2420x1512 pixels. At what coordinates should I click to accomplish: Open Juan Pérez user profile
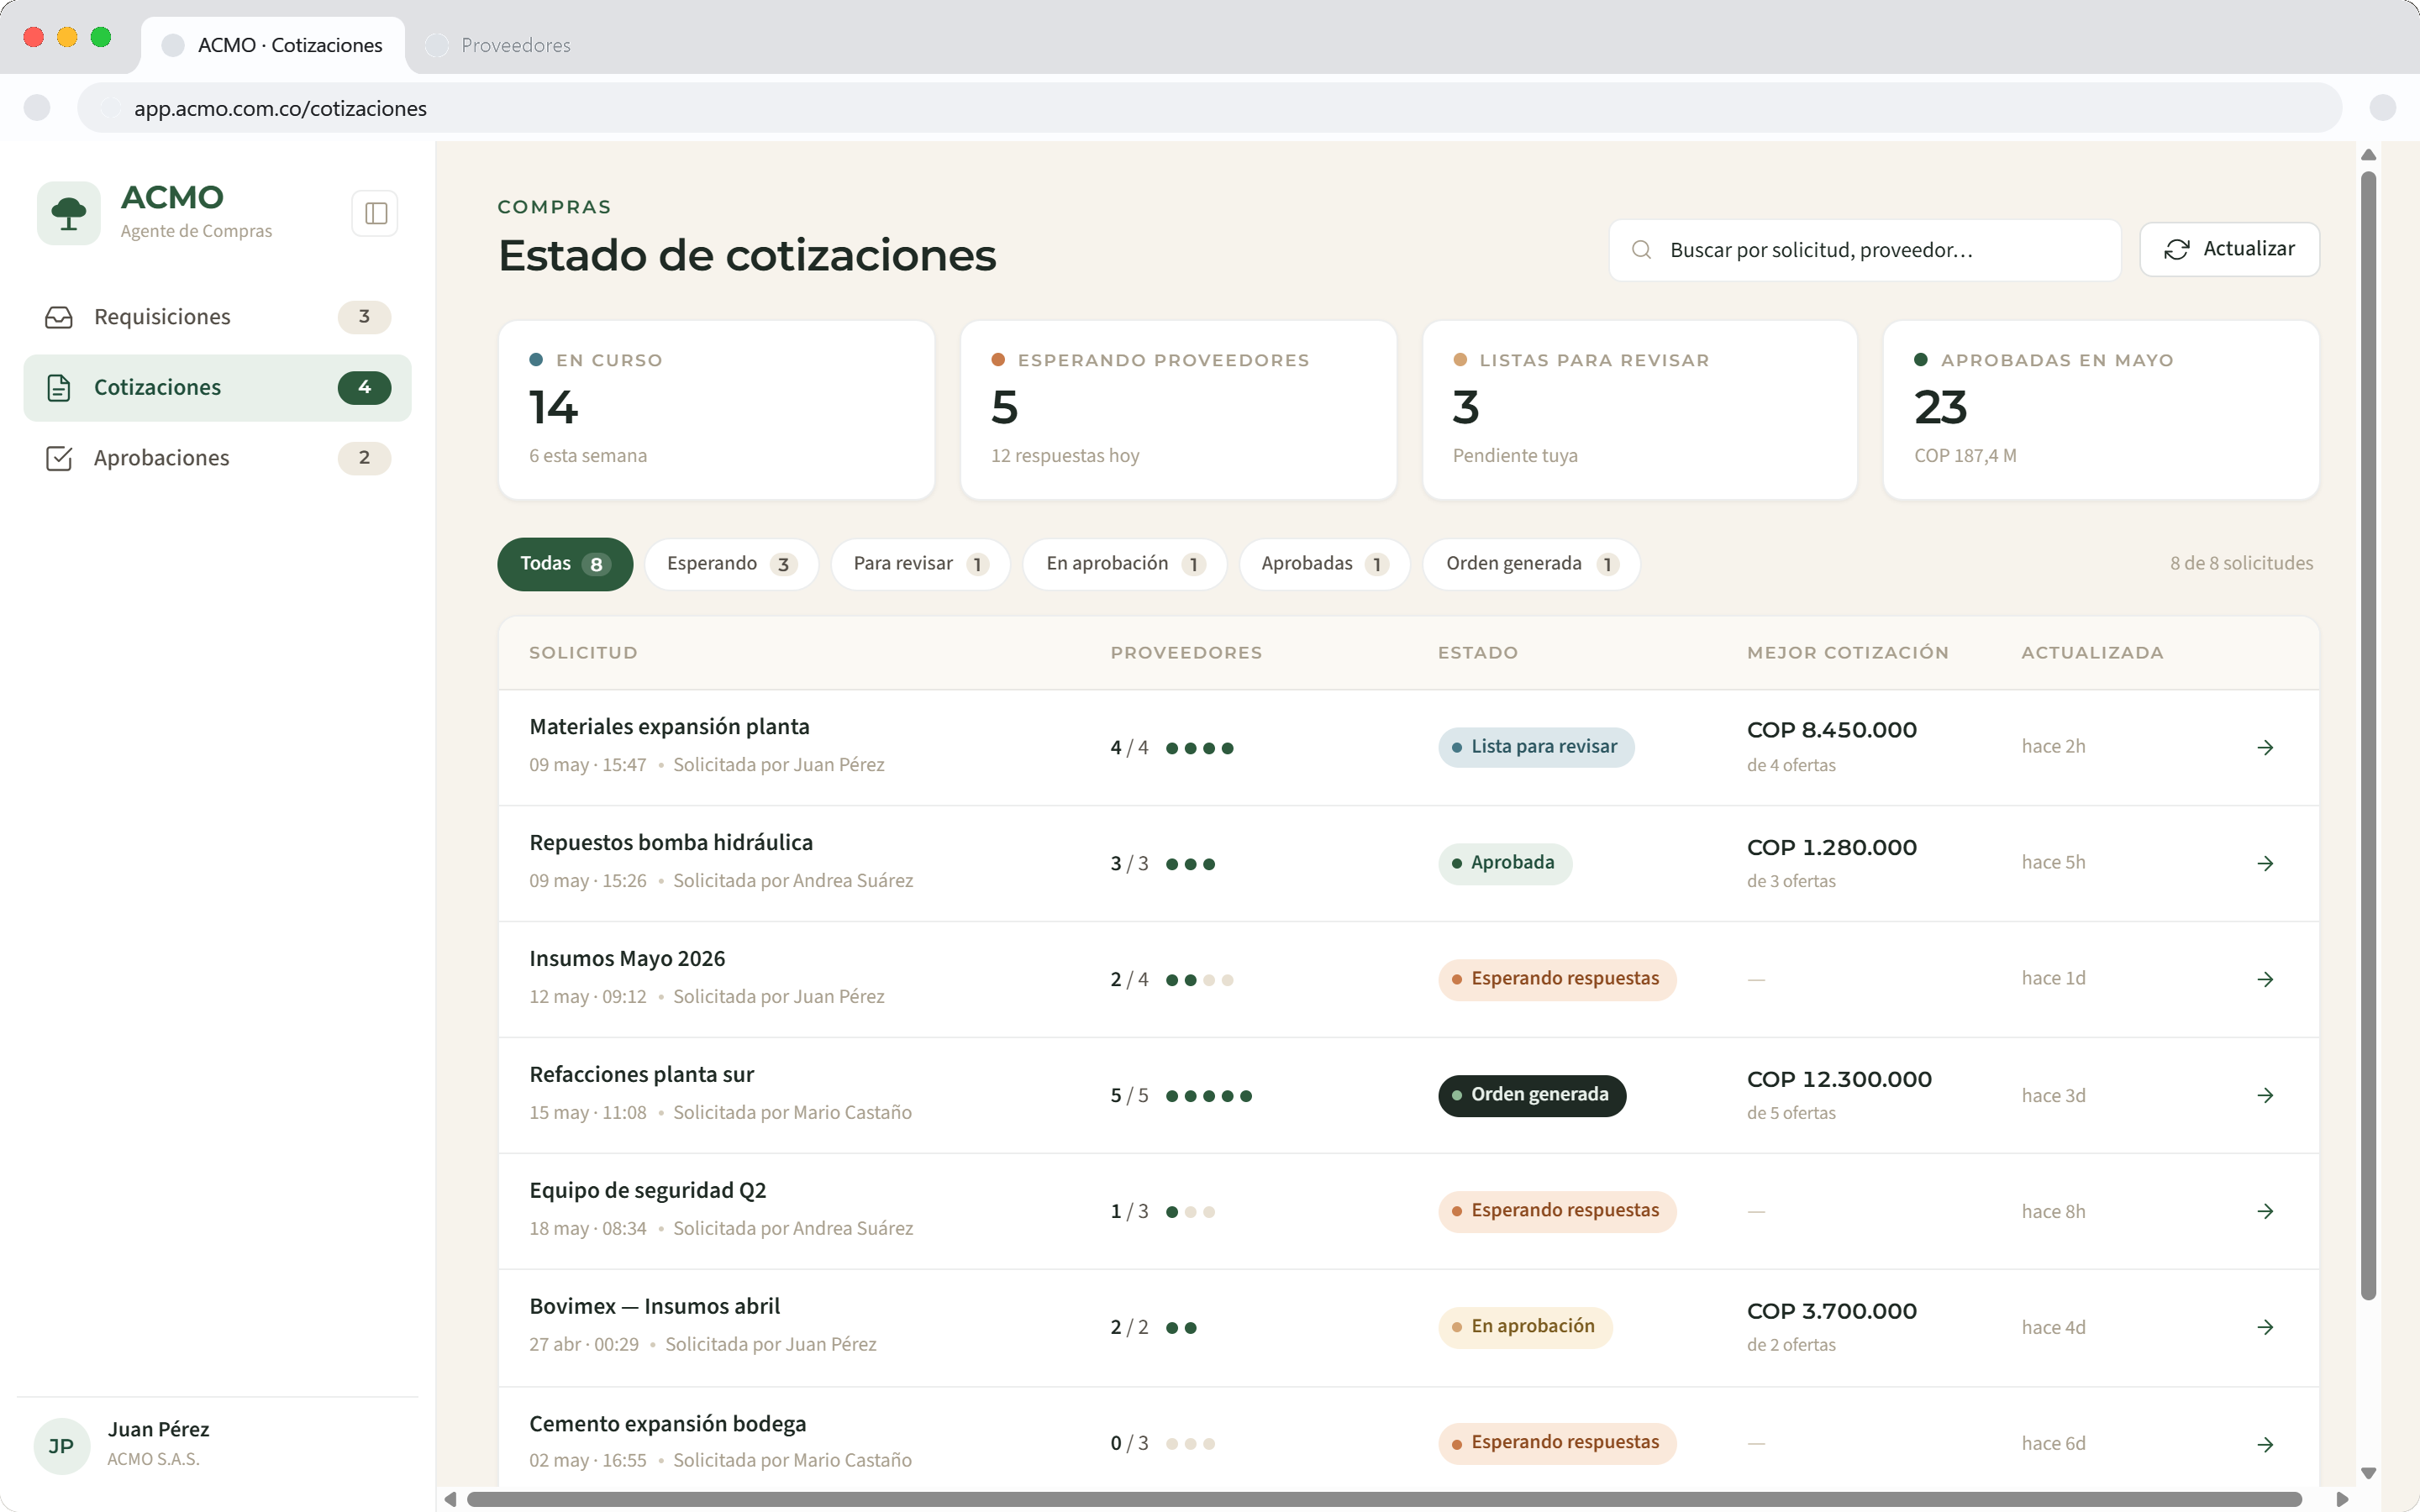[x=217, y=1445]
